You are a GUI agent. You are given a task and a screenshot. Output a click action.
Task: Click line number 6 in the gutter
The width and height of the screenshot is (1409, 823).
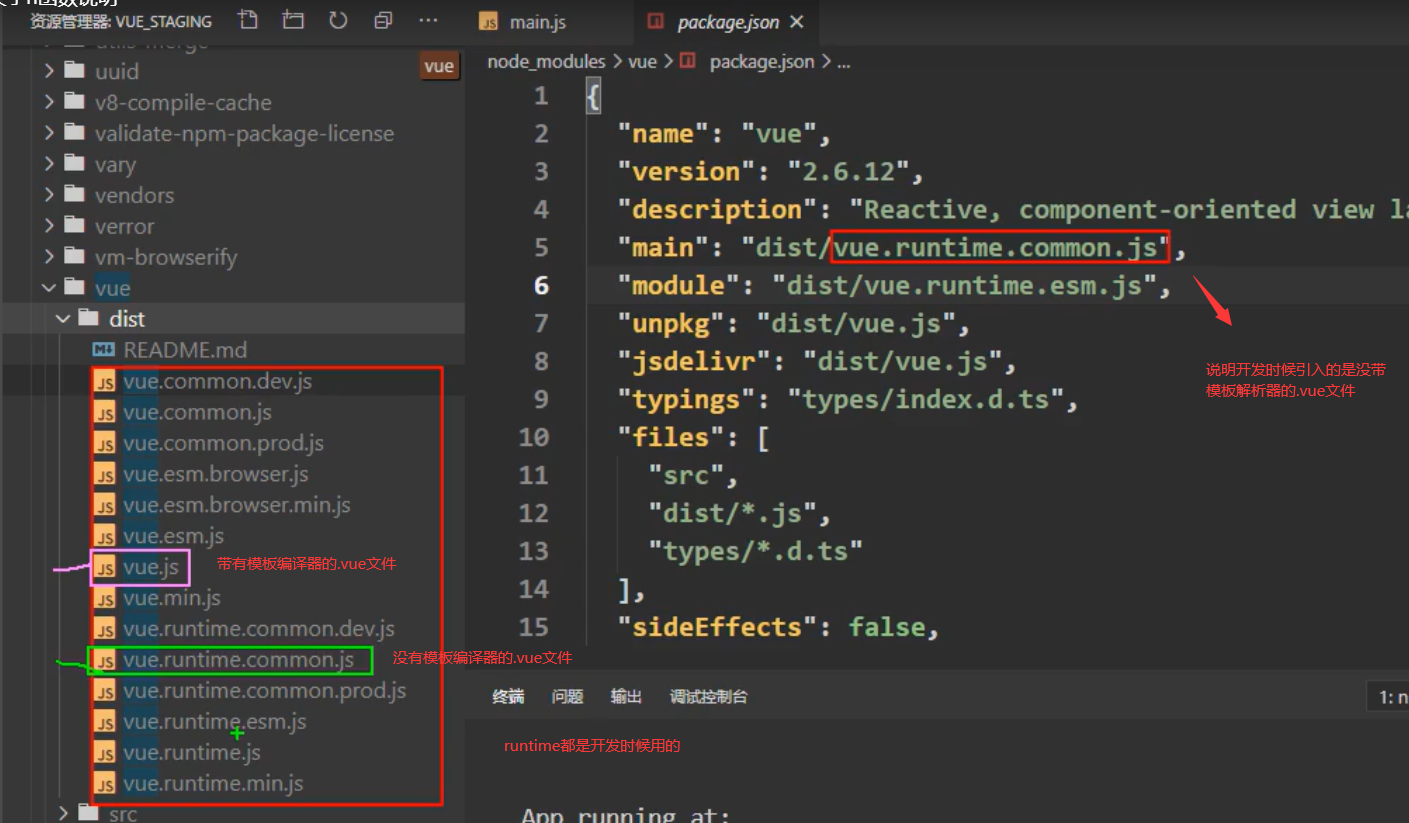click(541, 286)
